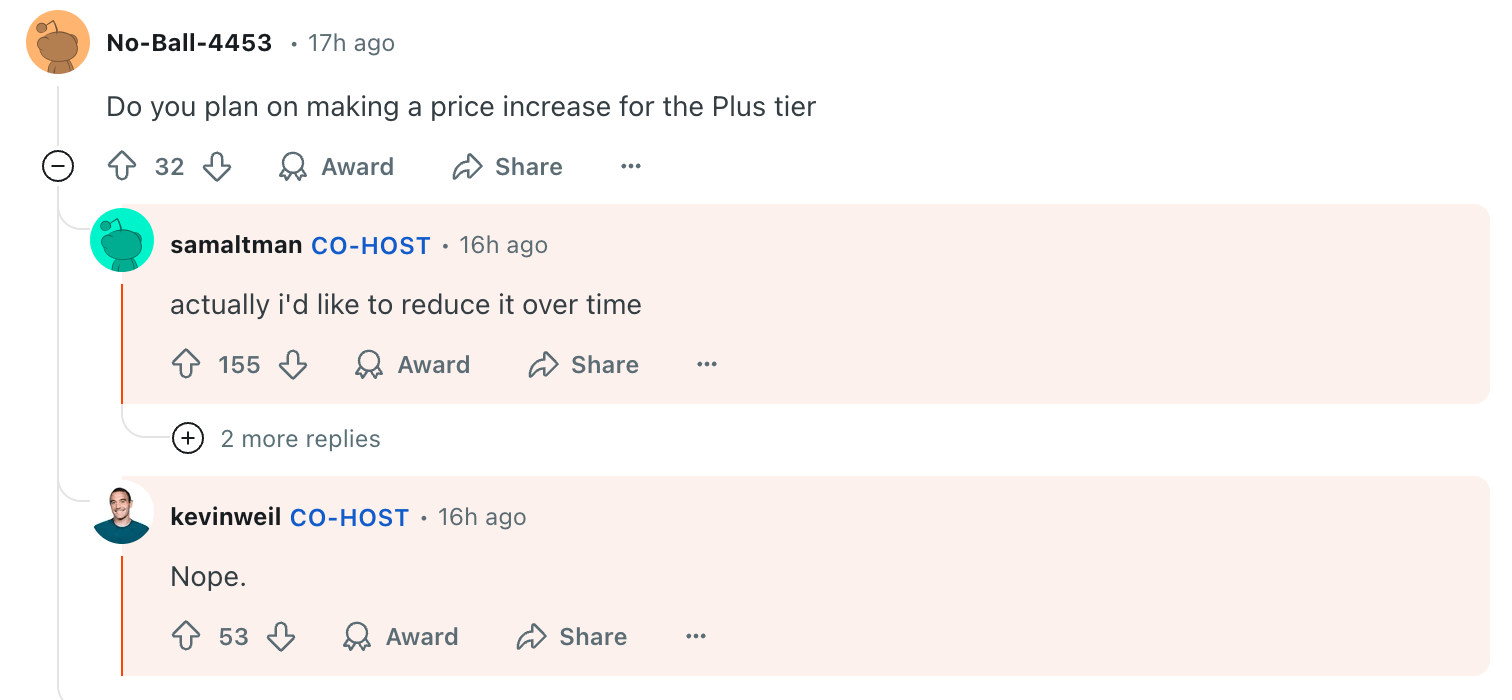Upvote kevinweil's "Nope." reply
The width and height of the screenshot is (1512, 700).
[186, 637]
